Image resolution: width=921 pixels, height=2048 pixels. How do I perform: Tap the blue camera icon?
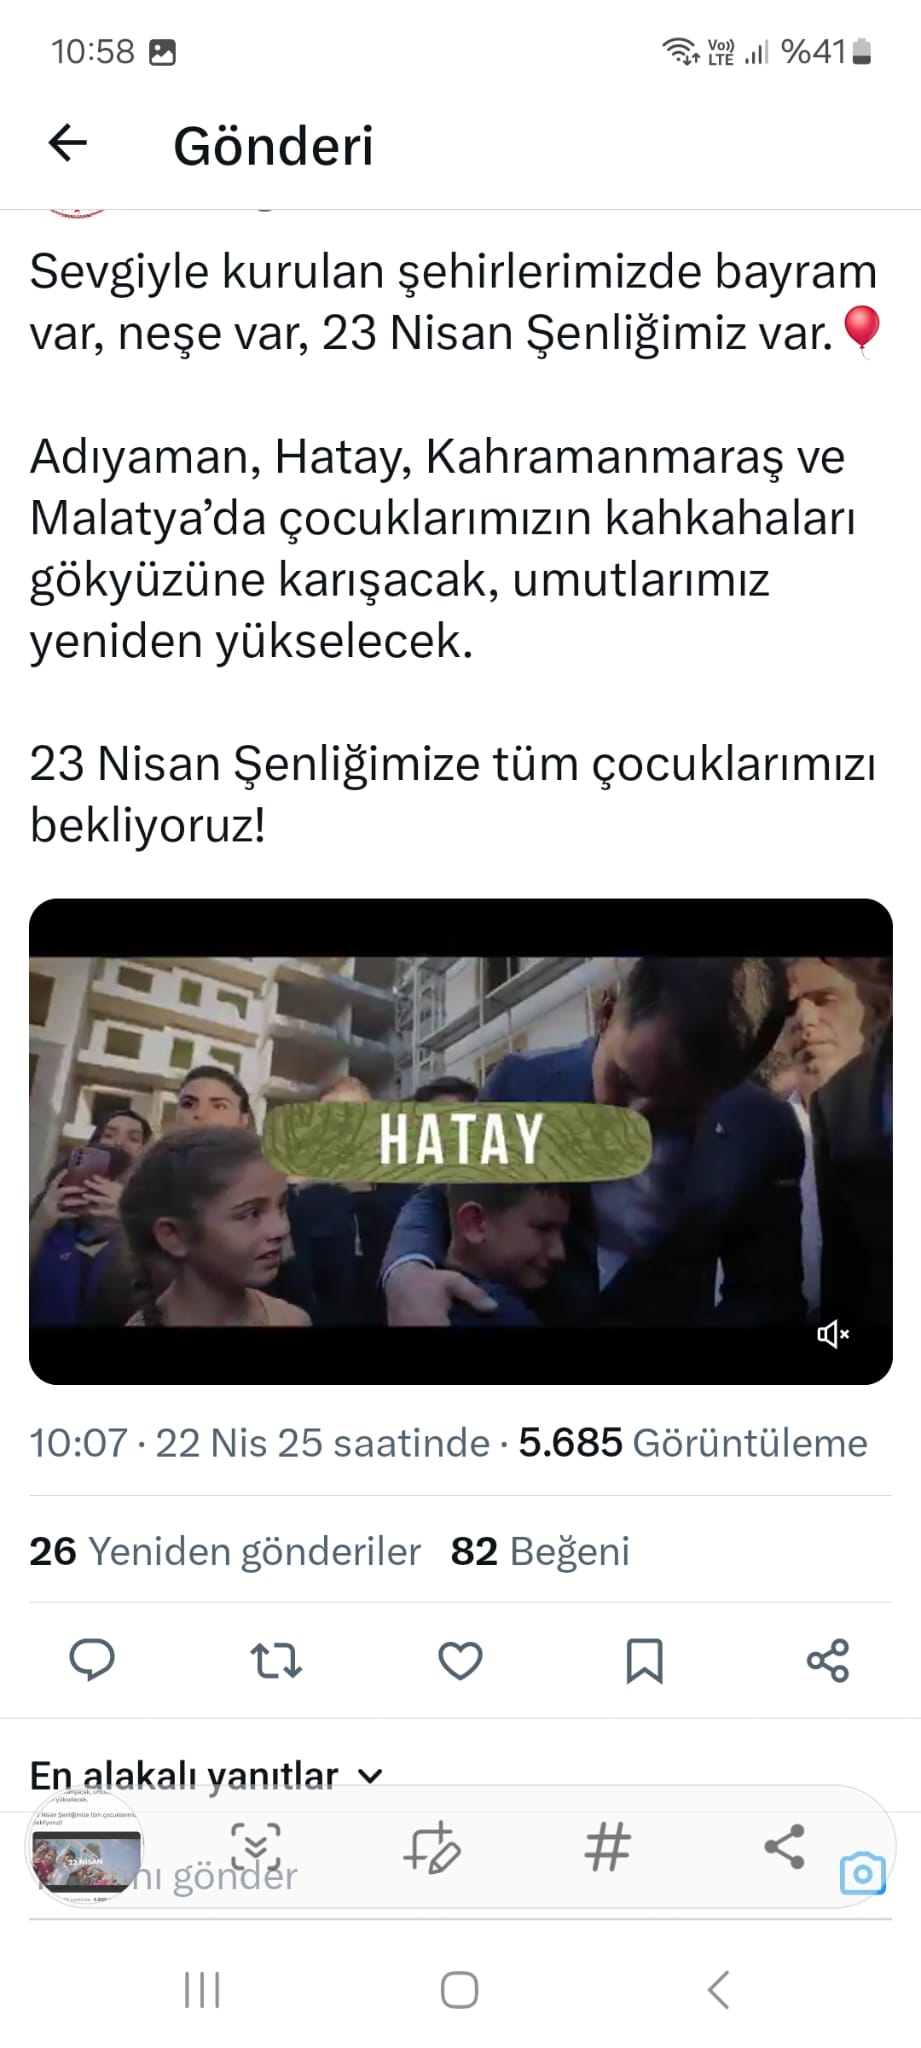(x=862, y=1873)
